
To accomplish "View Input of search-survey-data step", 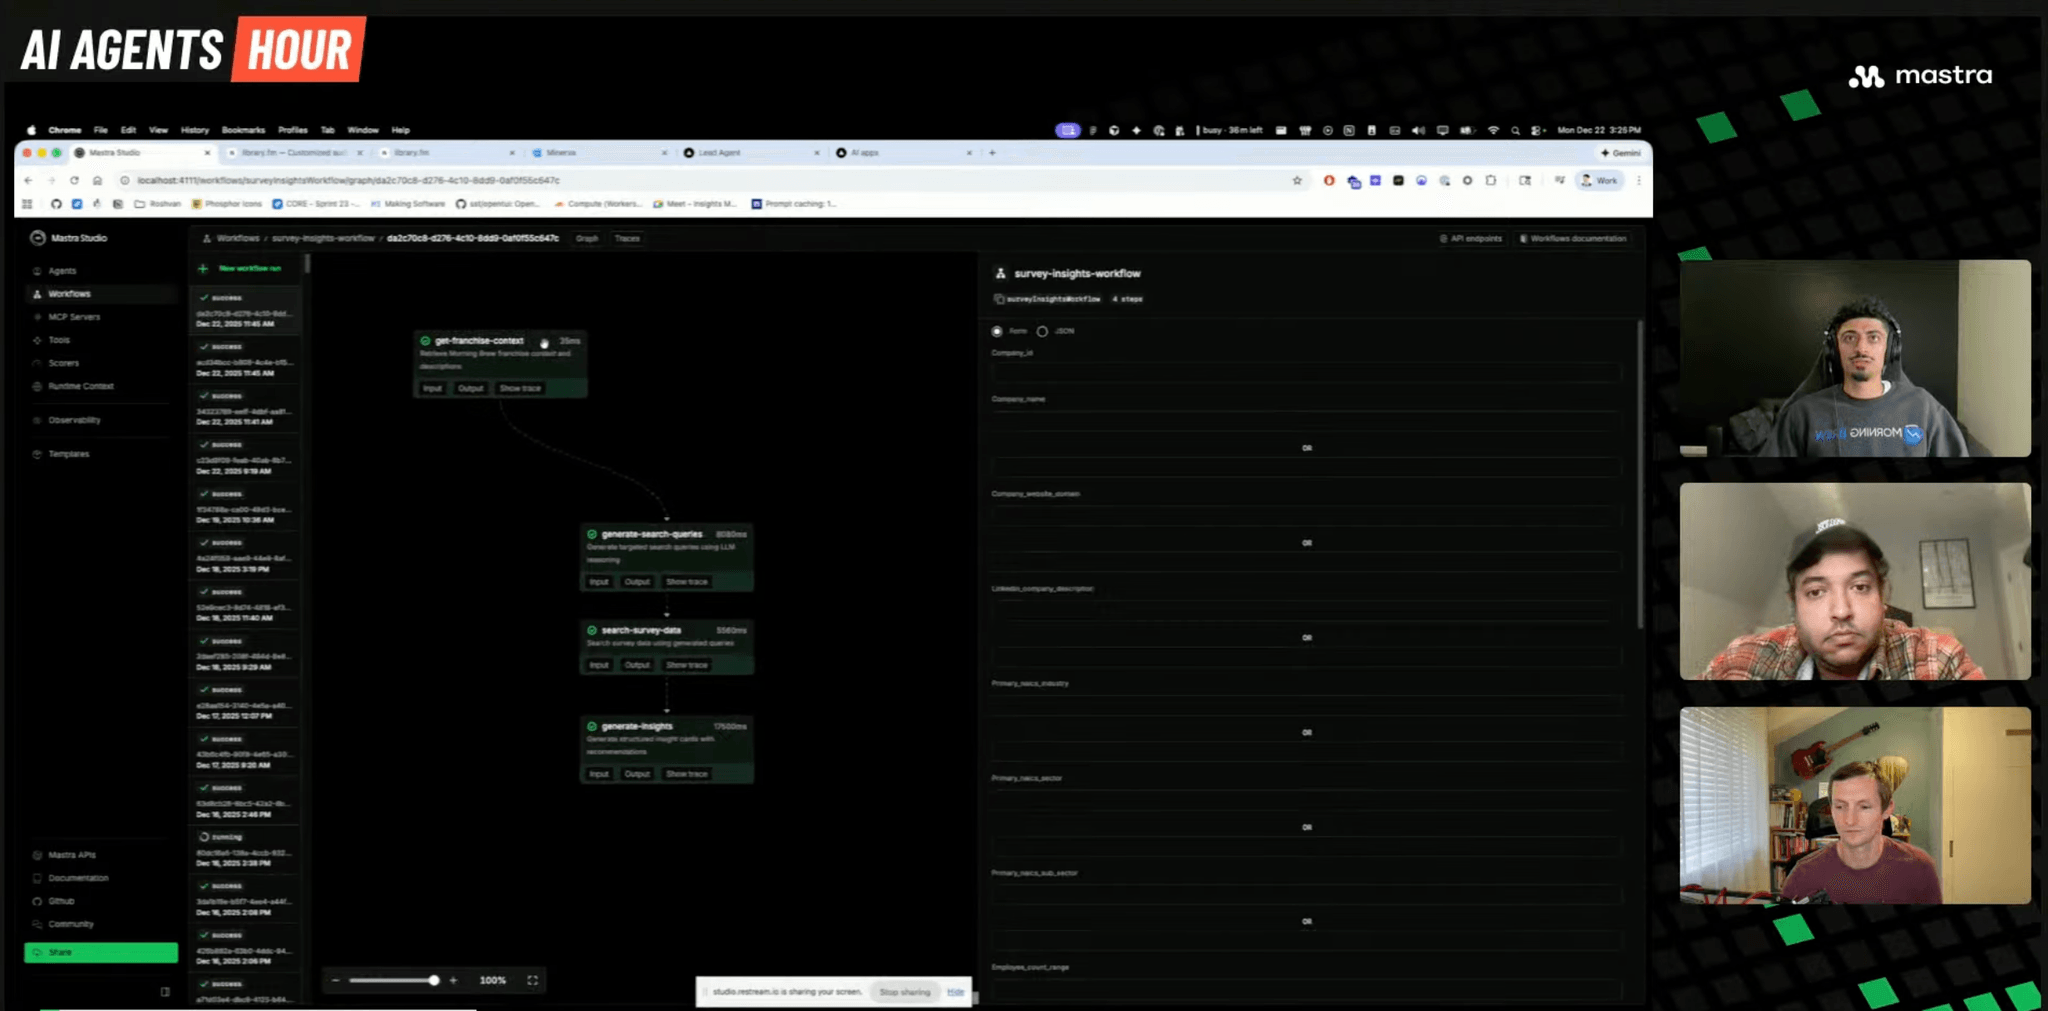I will click(x=599, y=665).
